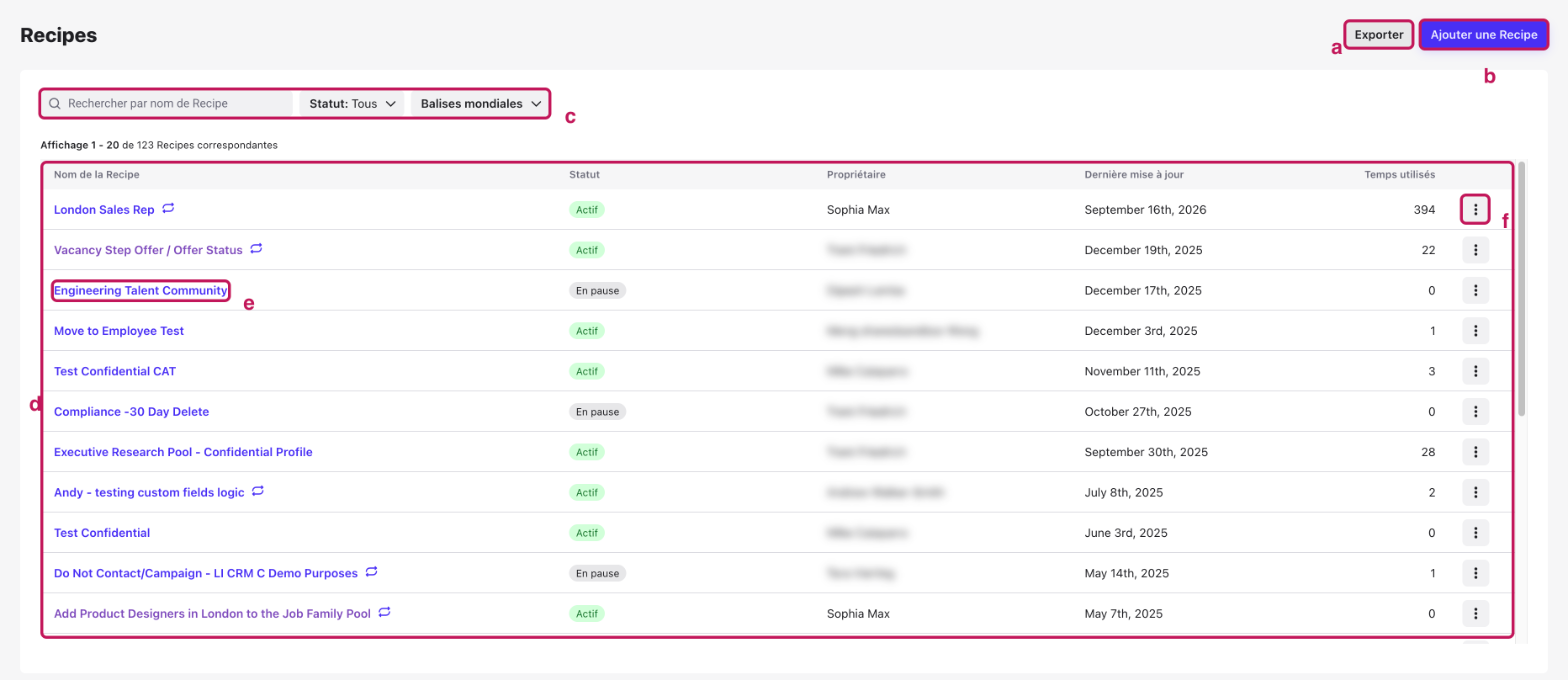Click the Nom de la Recipe column header
Screen dimensions: 1568x680
pyautogui.click(x=96, y=175)
